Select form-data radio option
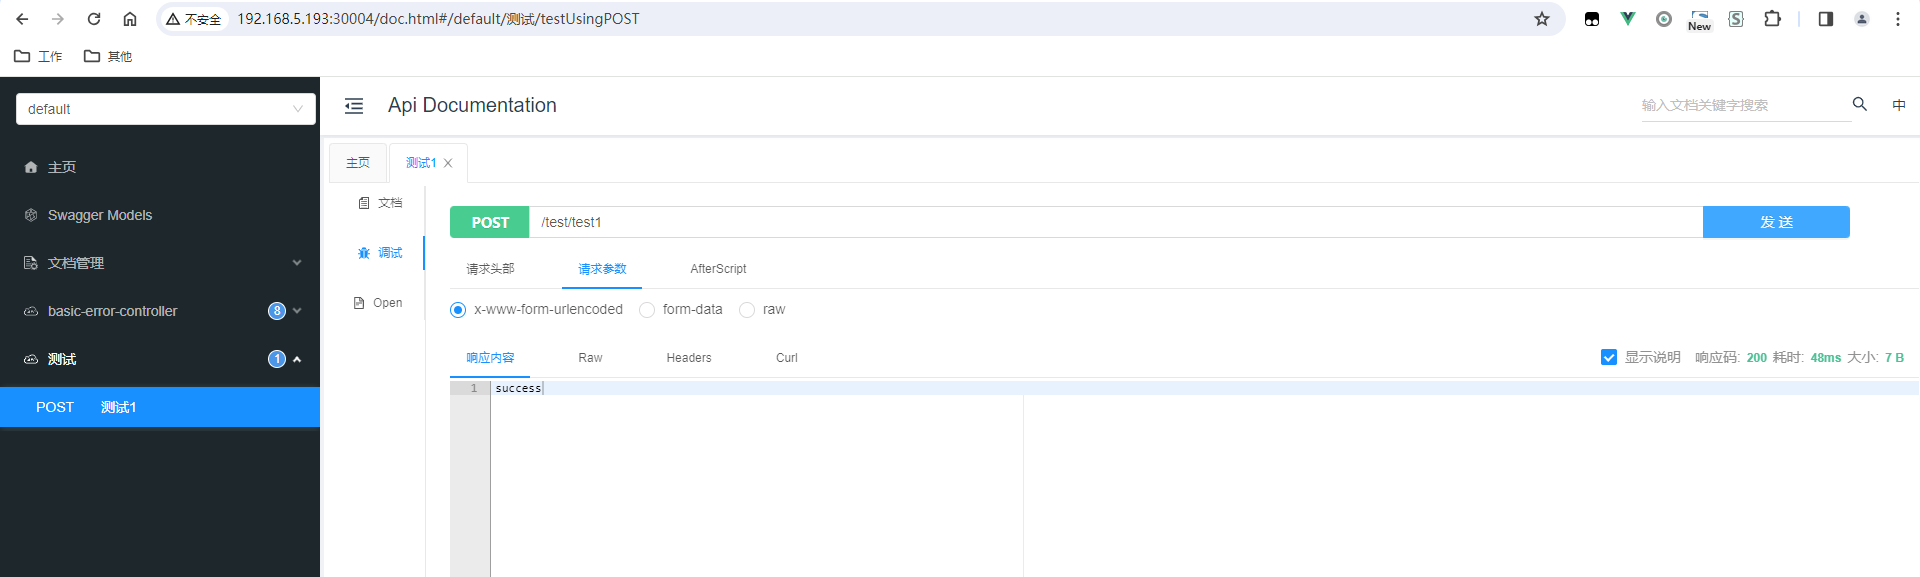 (647, 310)
